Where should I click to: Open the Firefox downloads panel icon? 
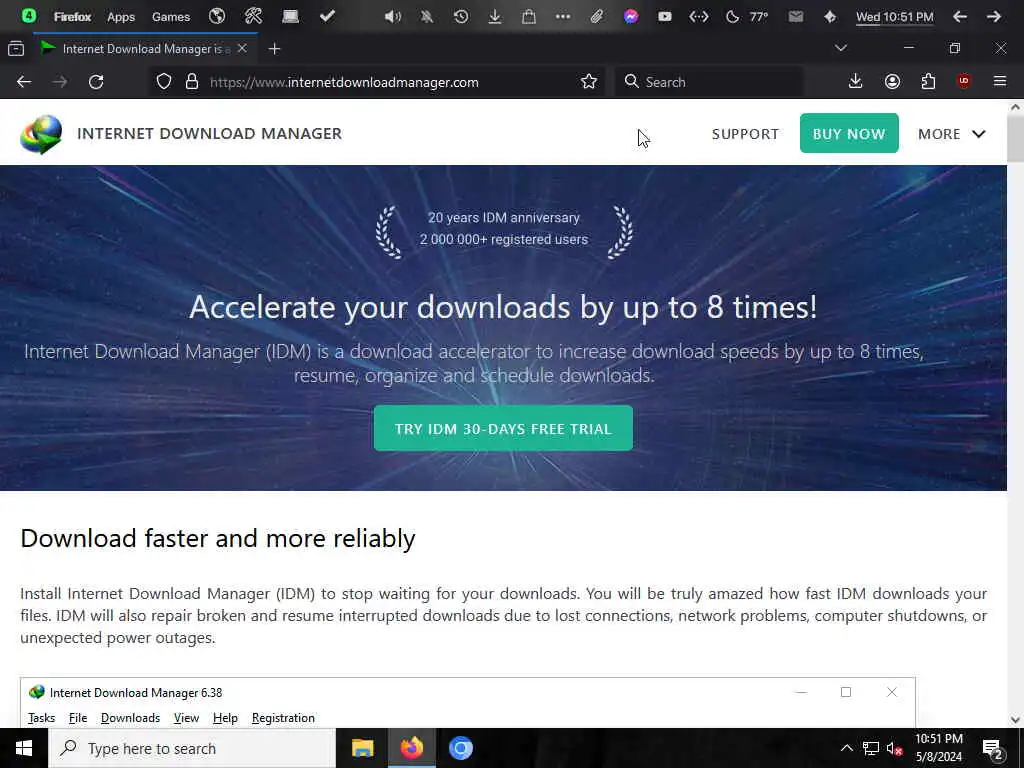point(856,82)
